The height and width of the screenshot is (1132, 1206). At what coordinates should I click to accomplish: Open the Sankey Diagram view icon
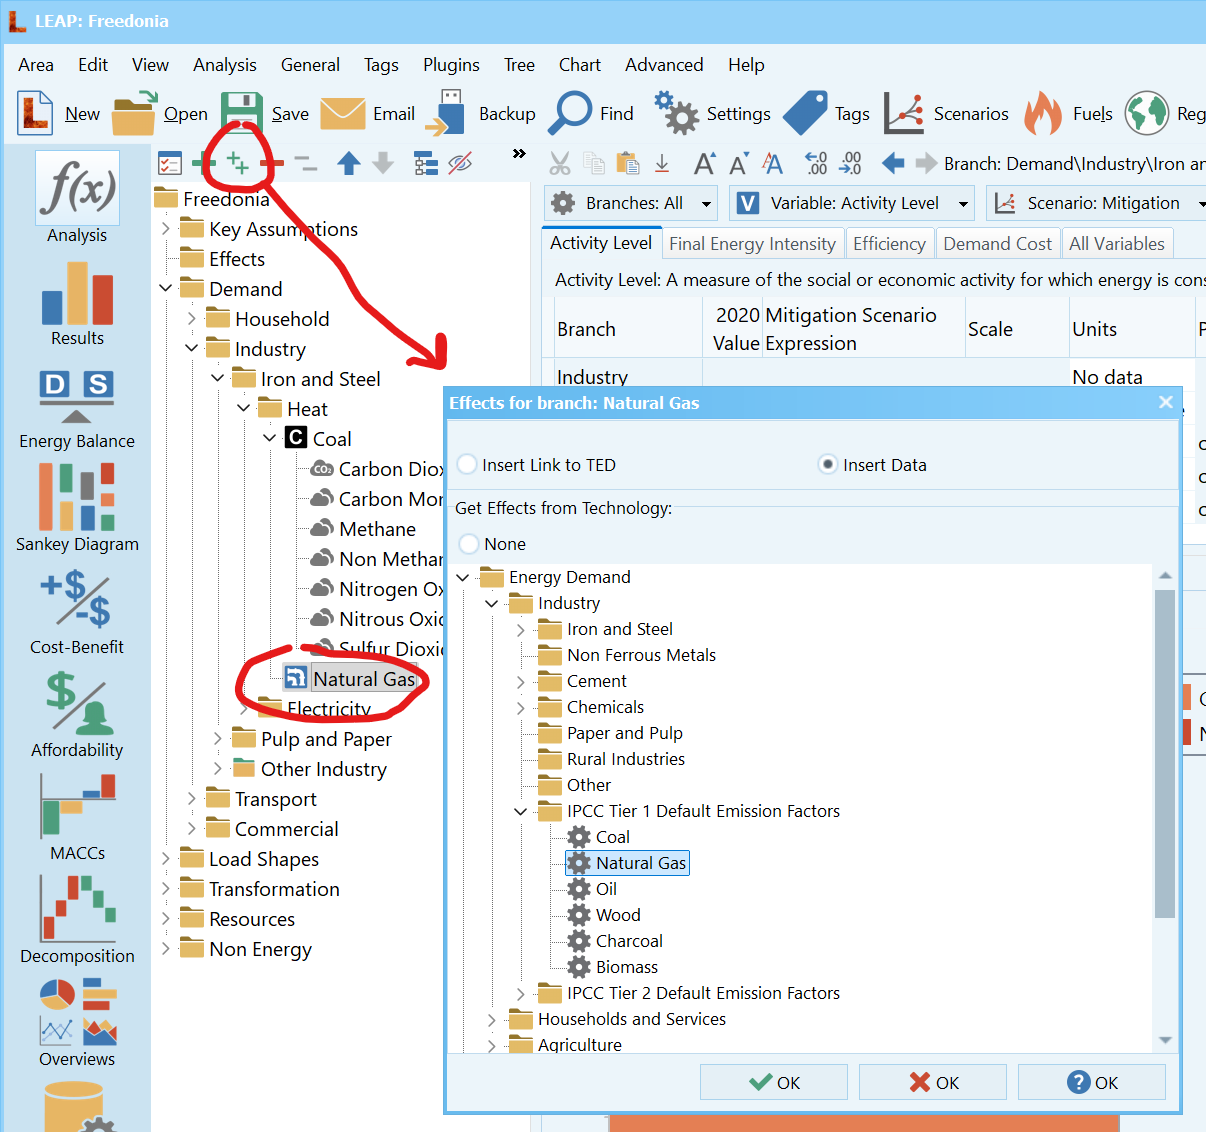pyautogui.click(x=77, y=498)
